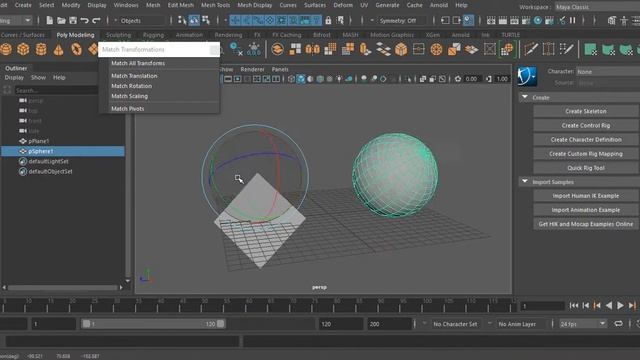The height and width of the screenshot is (360, 640).
Task: Open the Objects selection mask dropdown
Action: [x=142, y=20]
